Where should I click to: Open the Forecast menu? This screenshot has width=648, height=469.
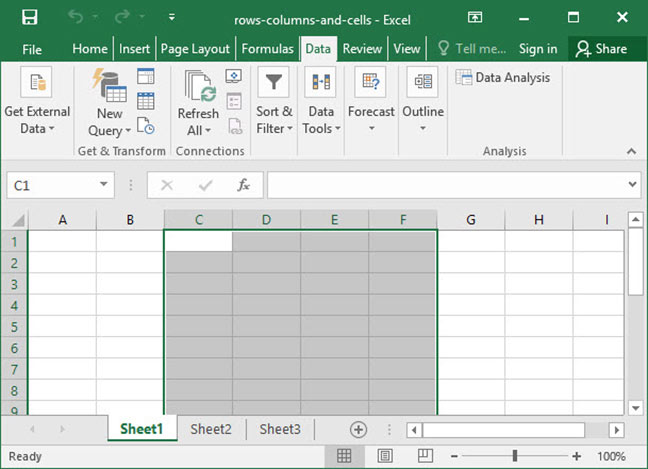pos(371,101)
